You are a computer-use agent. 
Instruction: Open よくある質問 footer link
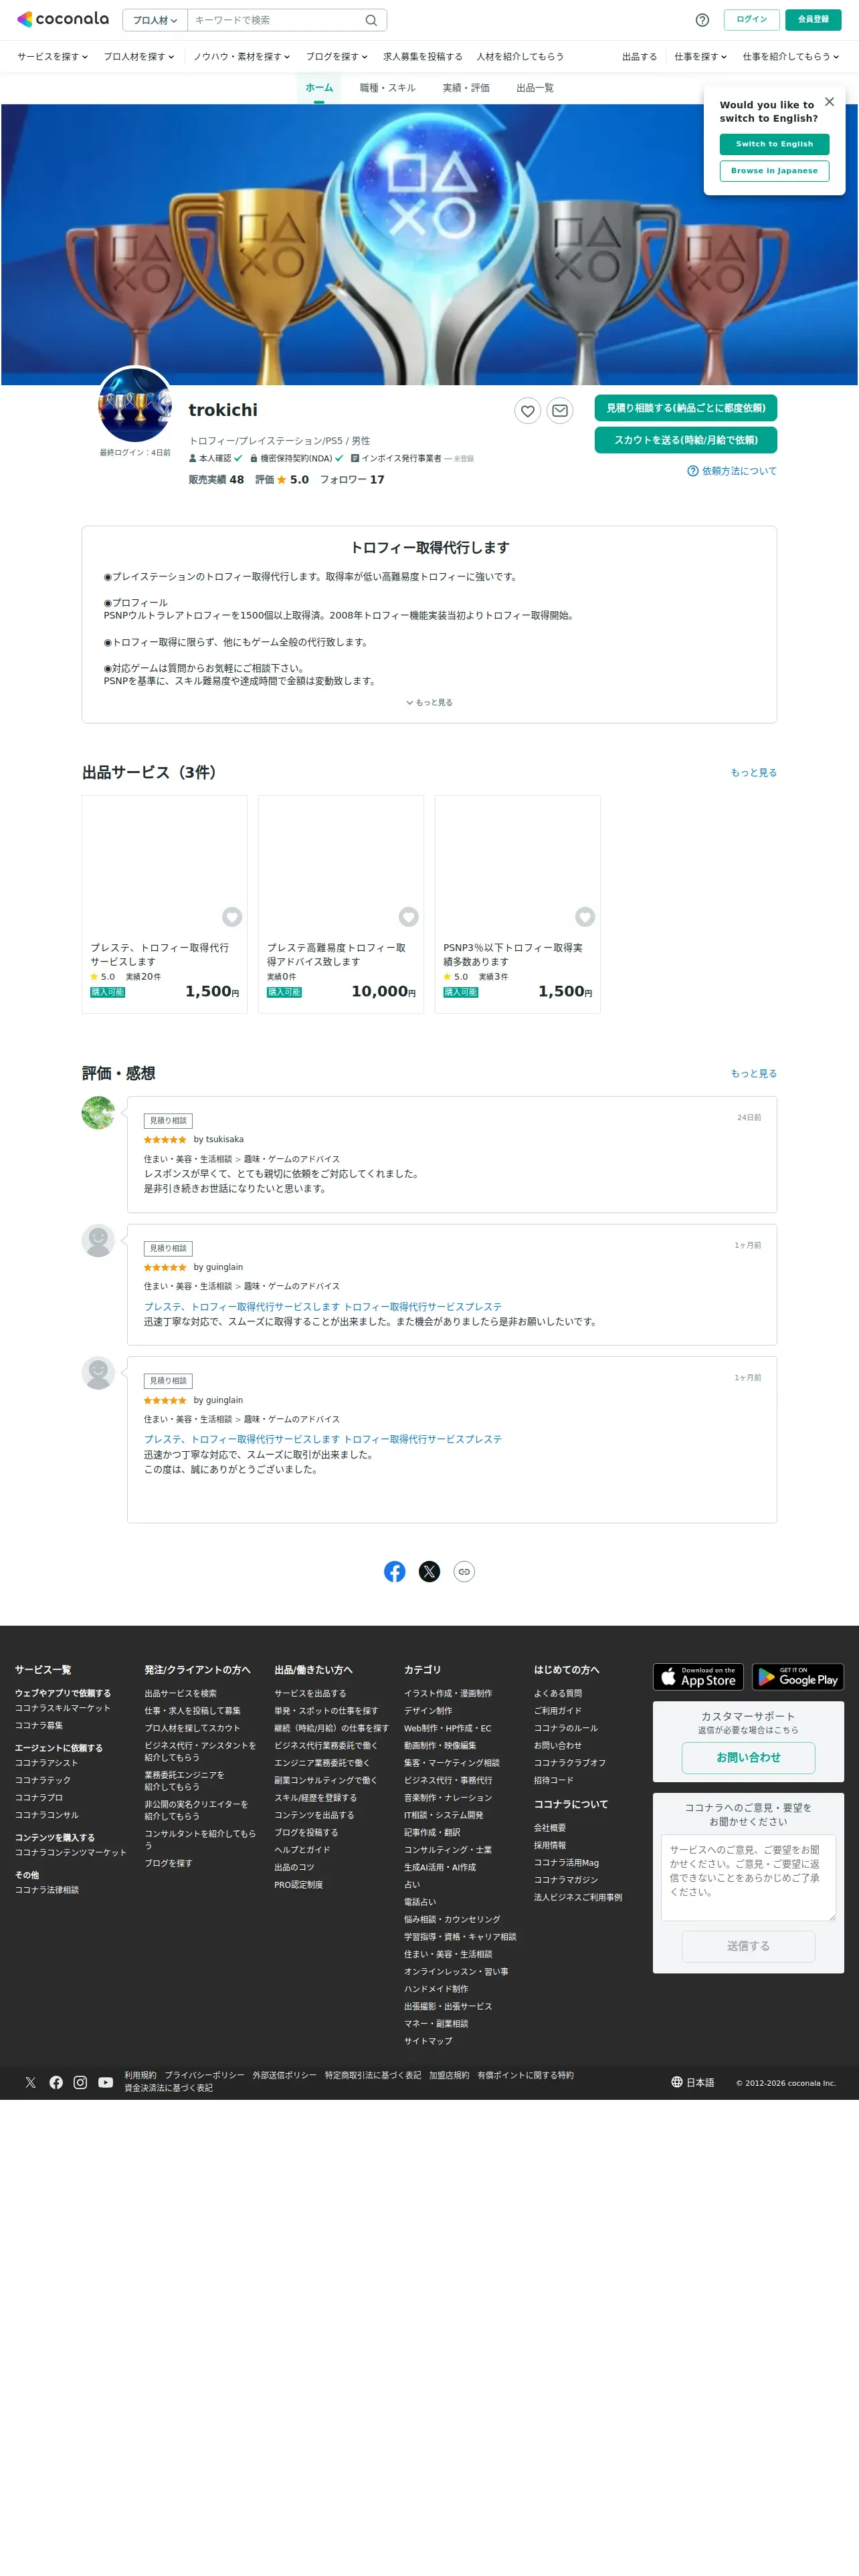point(558,1694)
